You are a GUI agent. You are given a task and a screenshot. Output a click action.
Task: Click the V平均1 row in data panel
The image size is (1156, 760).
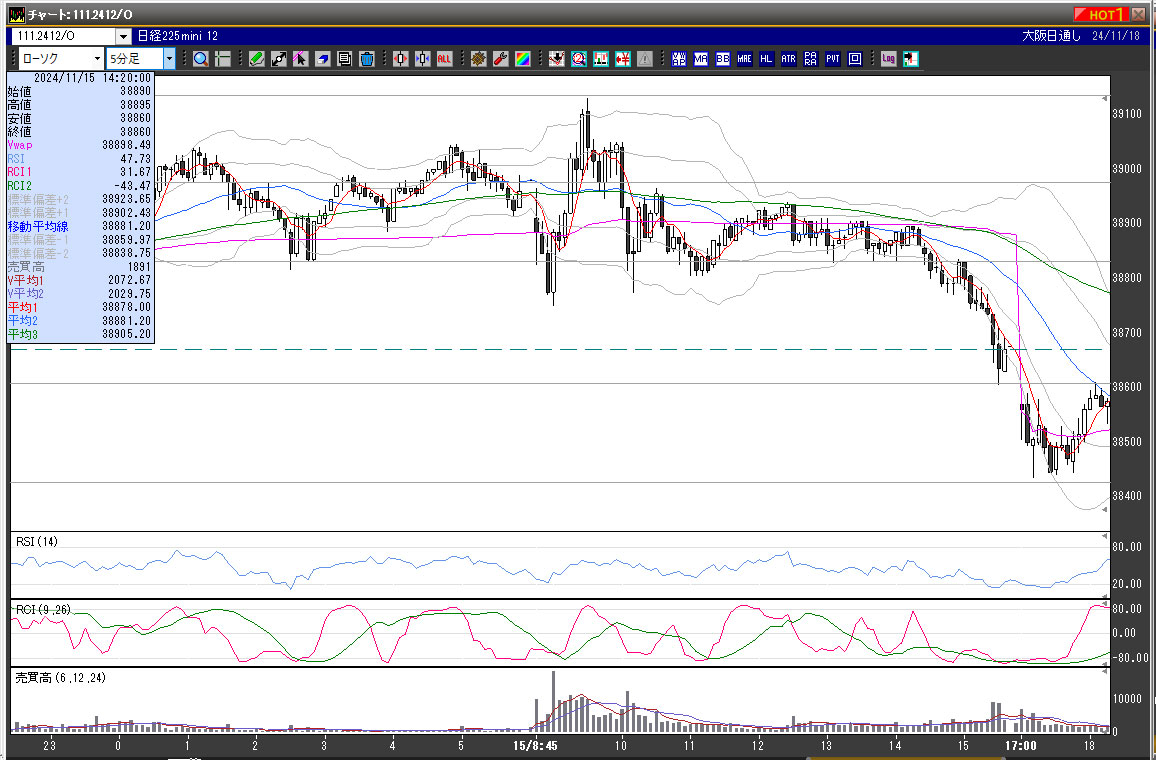click(x=80, y=280)
